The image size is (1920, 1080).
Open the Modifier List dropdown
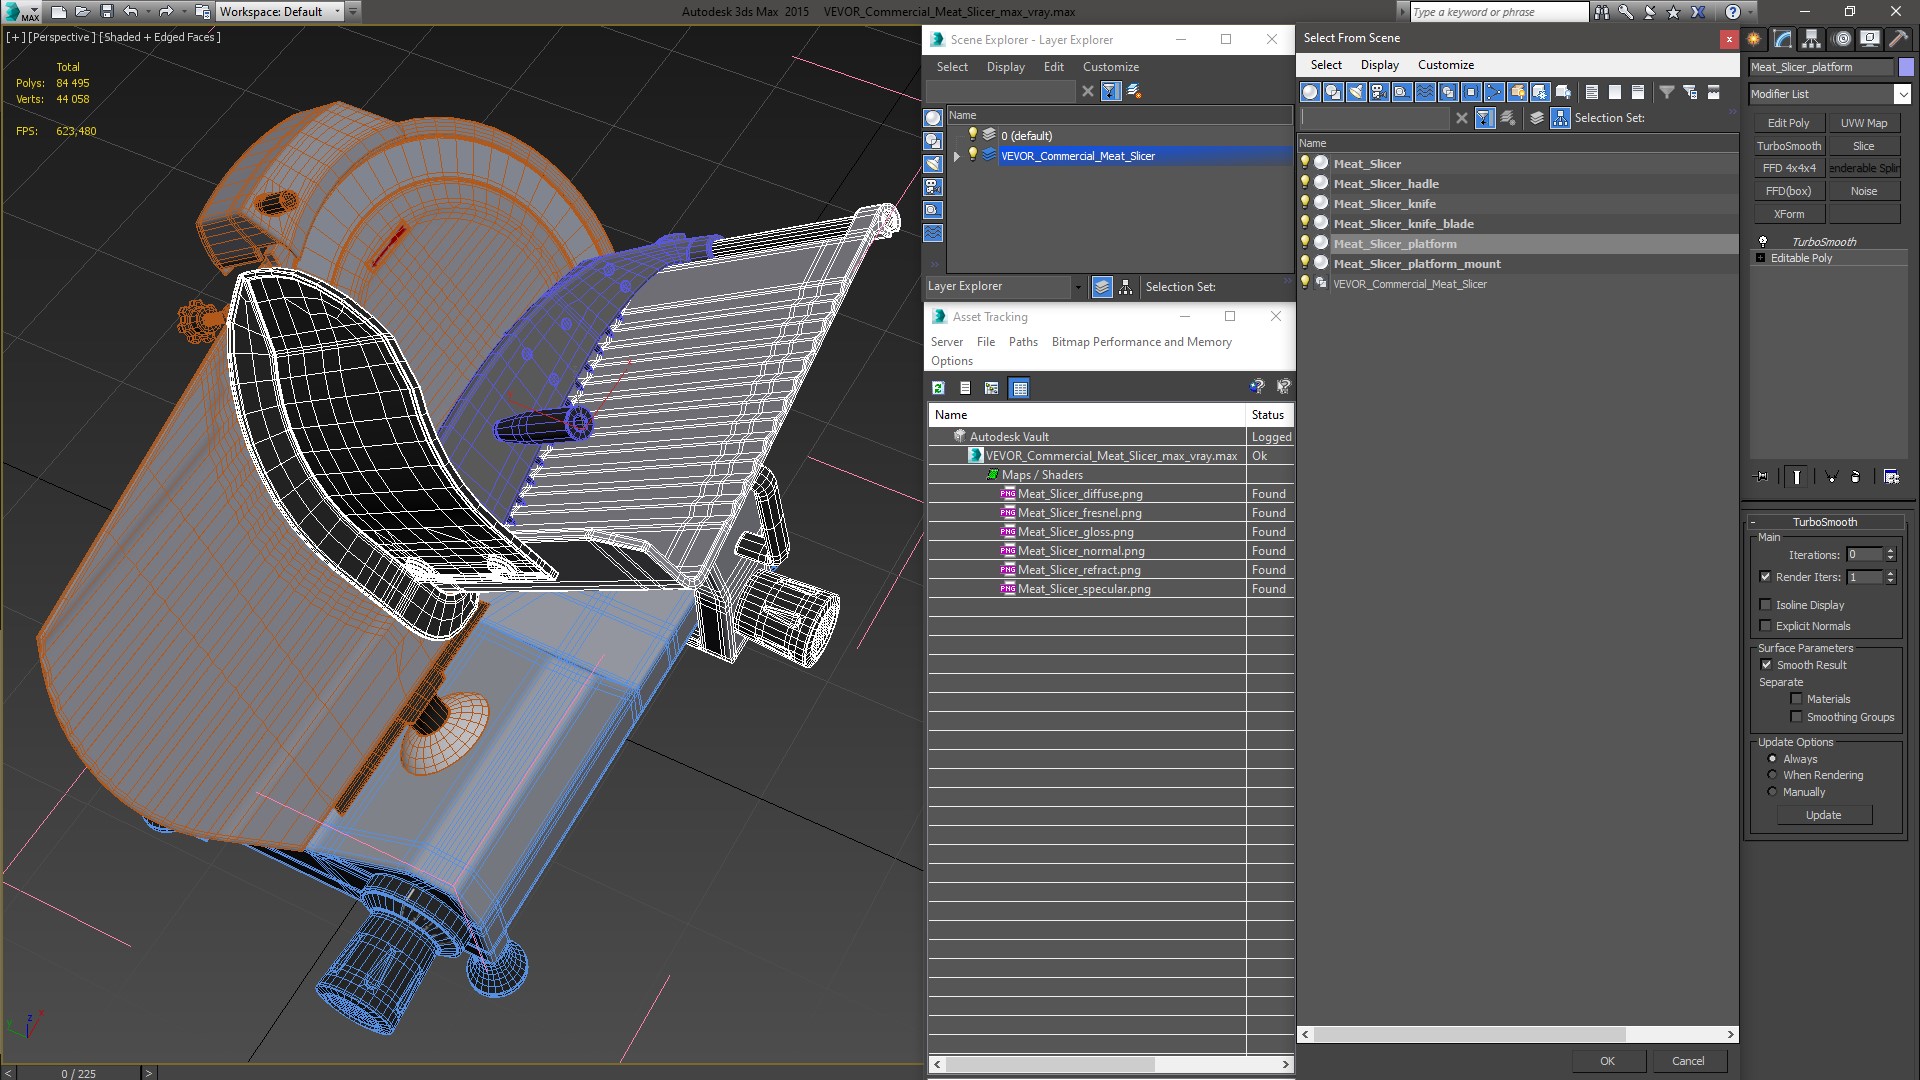tap(1901, 94)
